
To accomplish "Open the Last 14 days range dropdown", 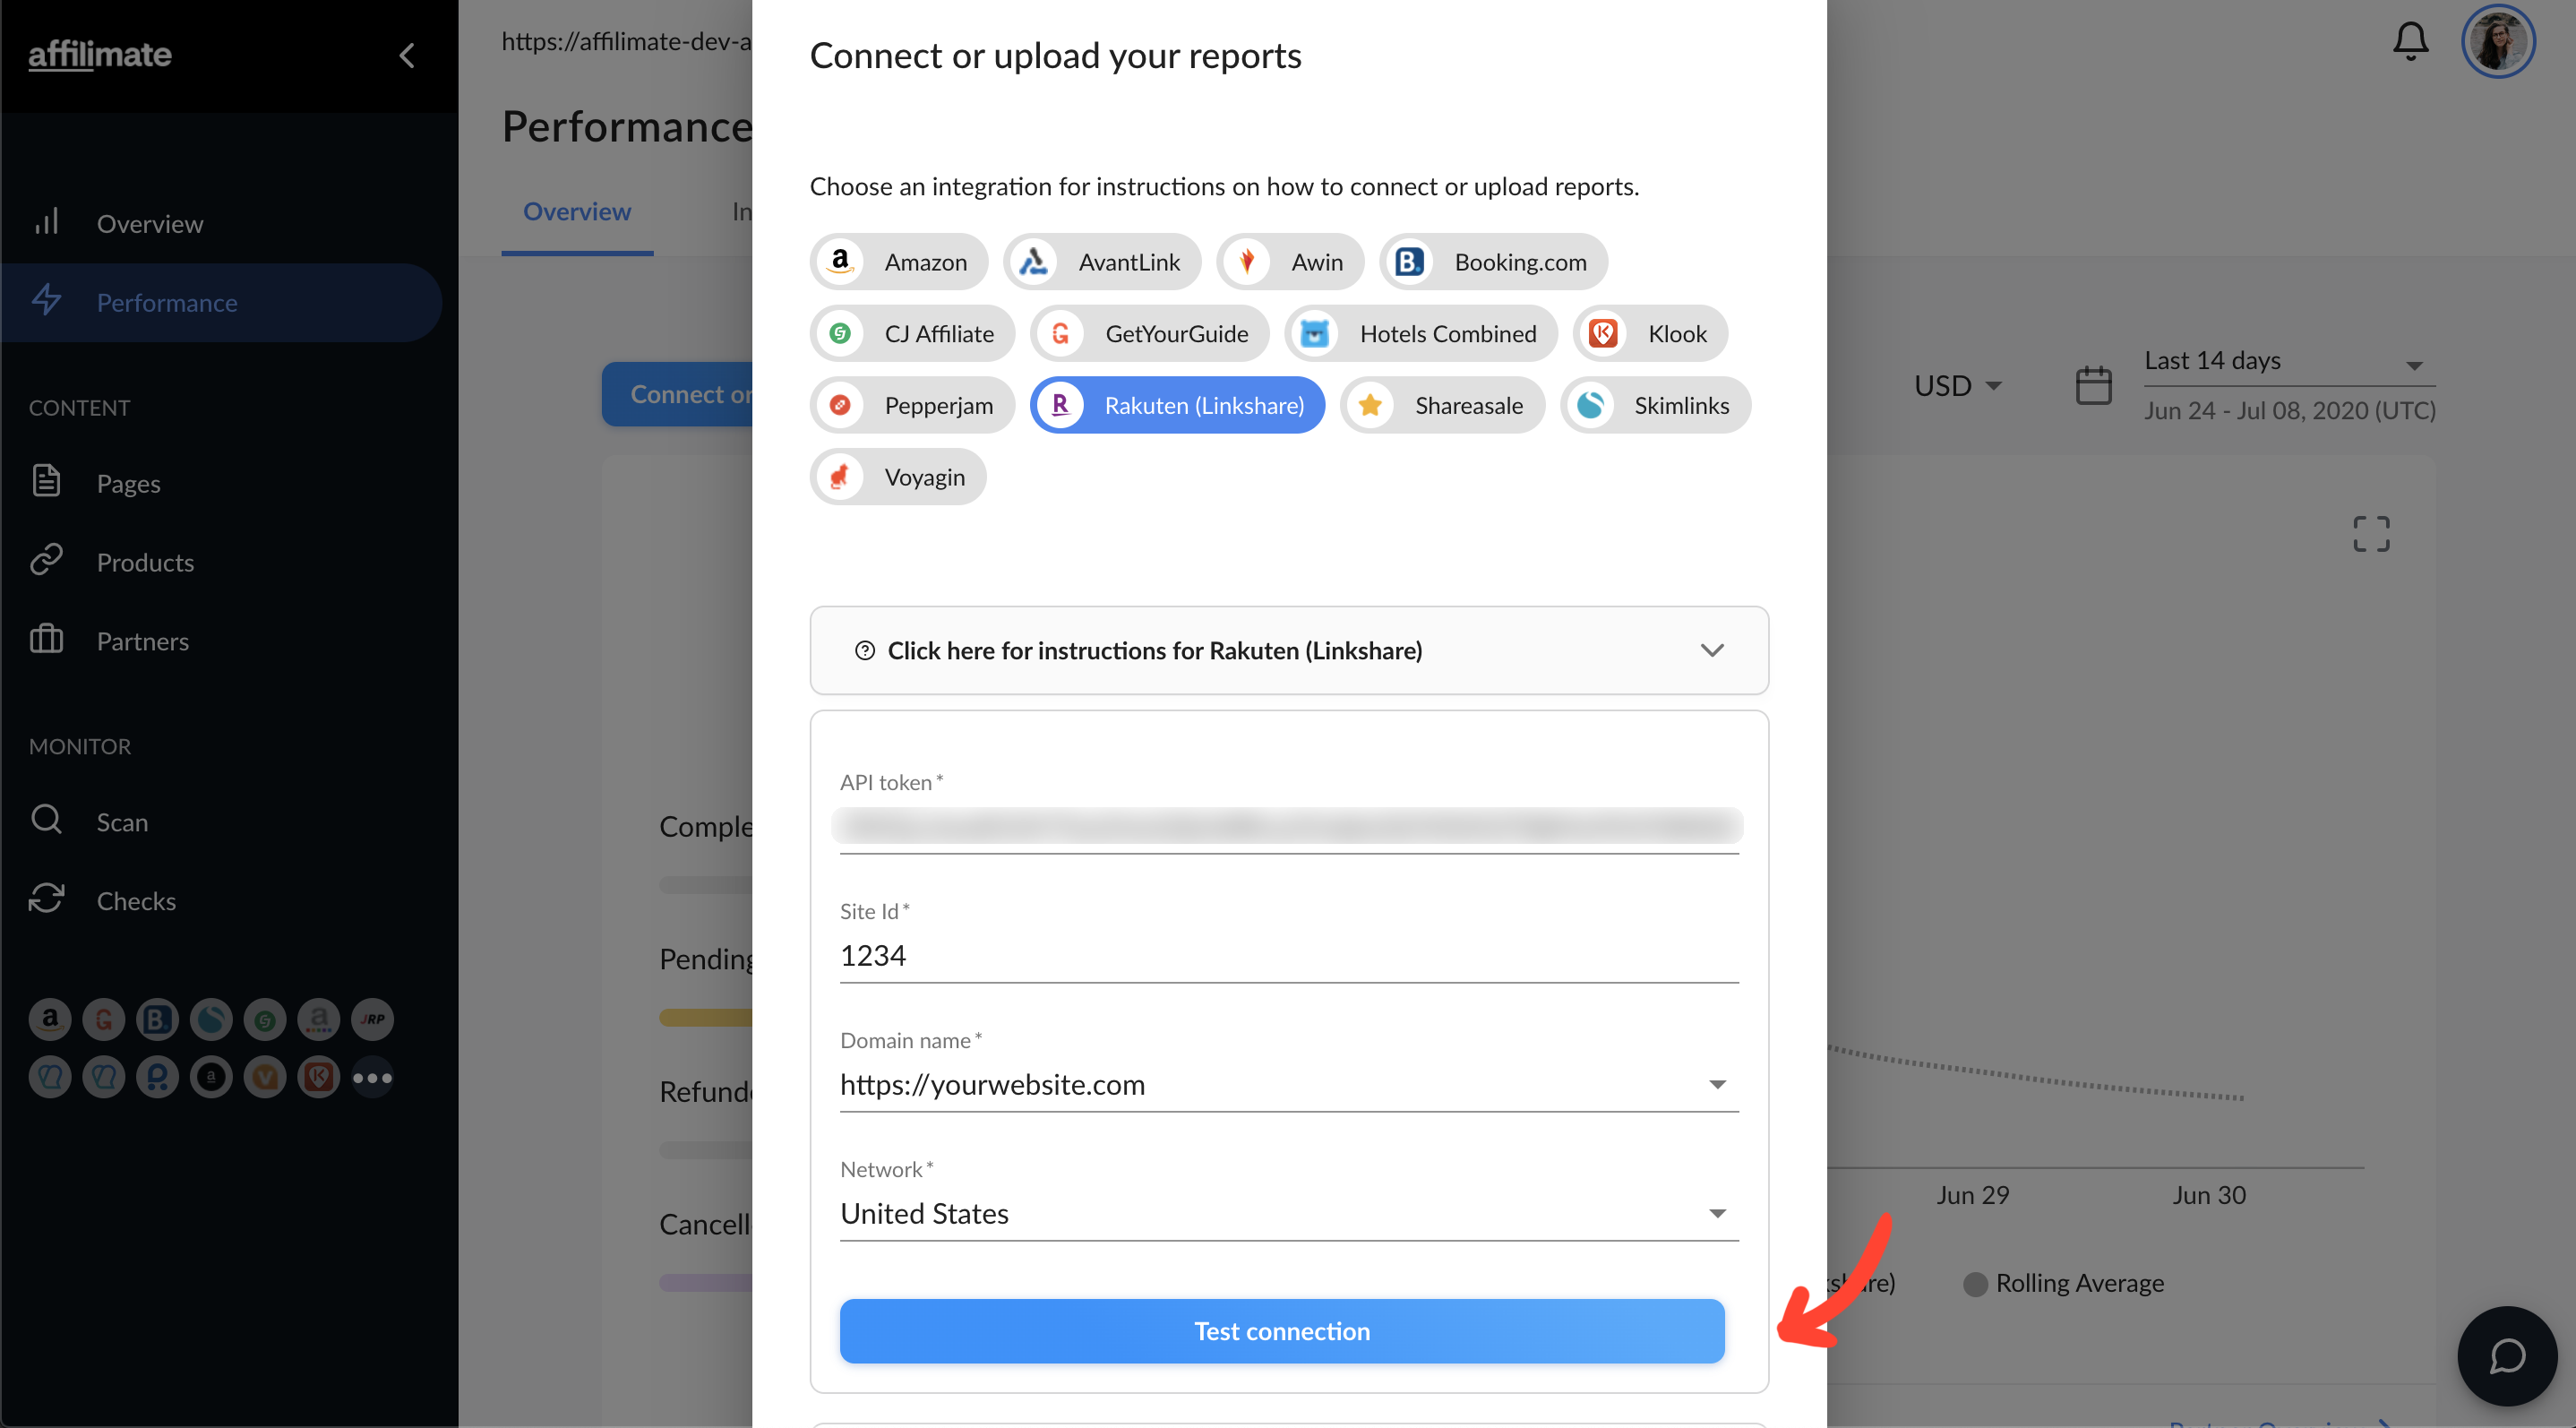I will pyautogui.click(x=2289, y=361).
